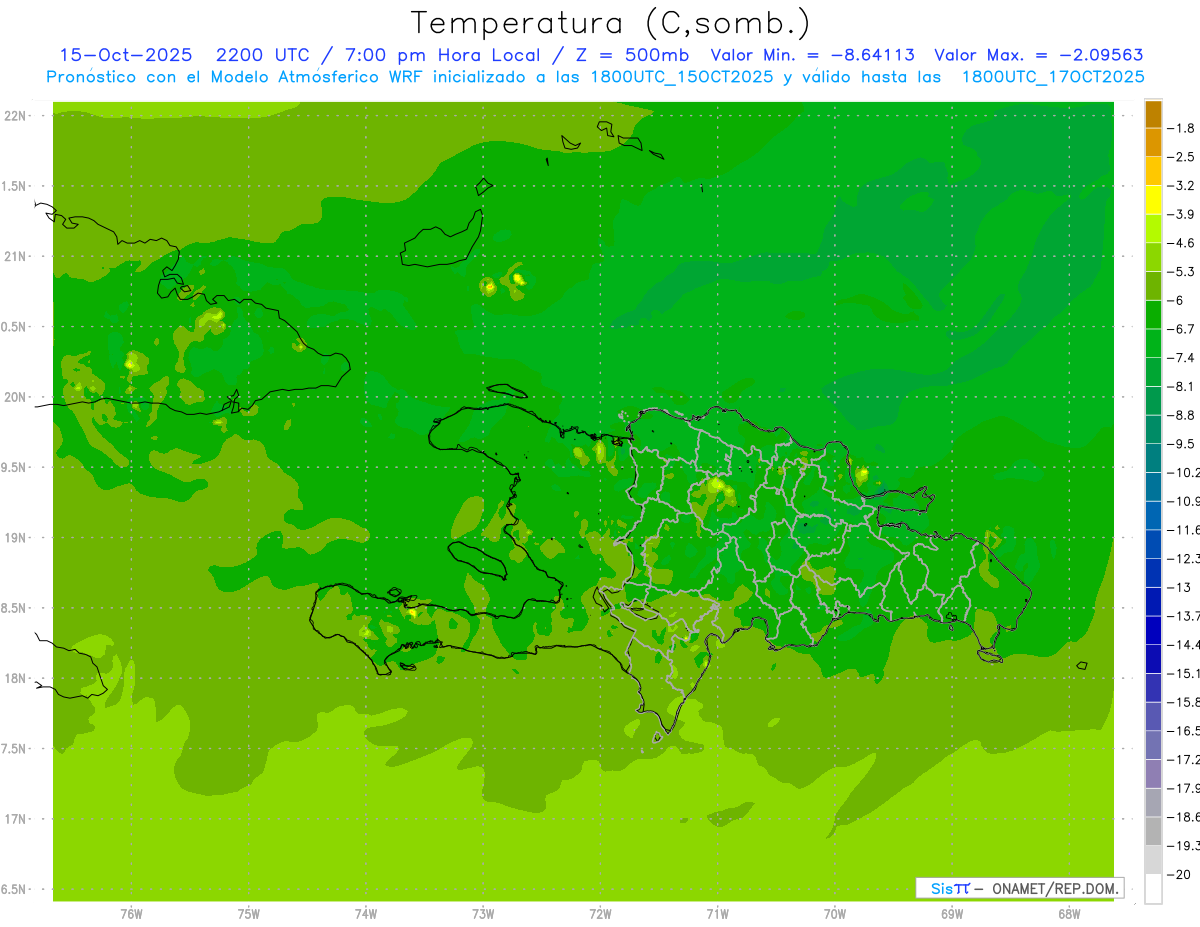Image resolution: width=1200 pixels, height=927 pixels.
Task: Click the WRF model forecast subtitle line
Action: pos(595,77)
